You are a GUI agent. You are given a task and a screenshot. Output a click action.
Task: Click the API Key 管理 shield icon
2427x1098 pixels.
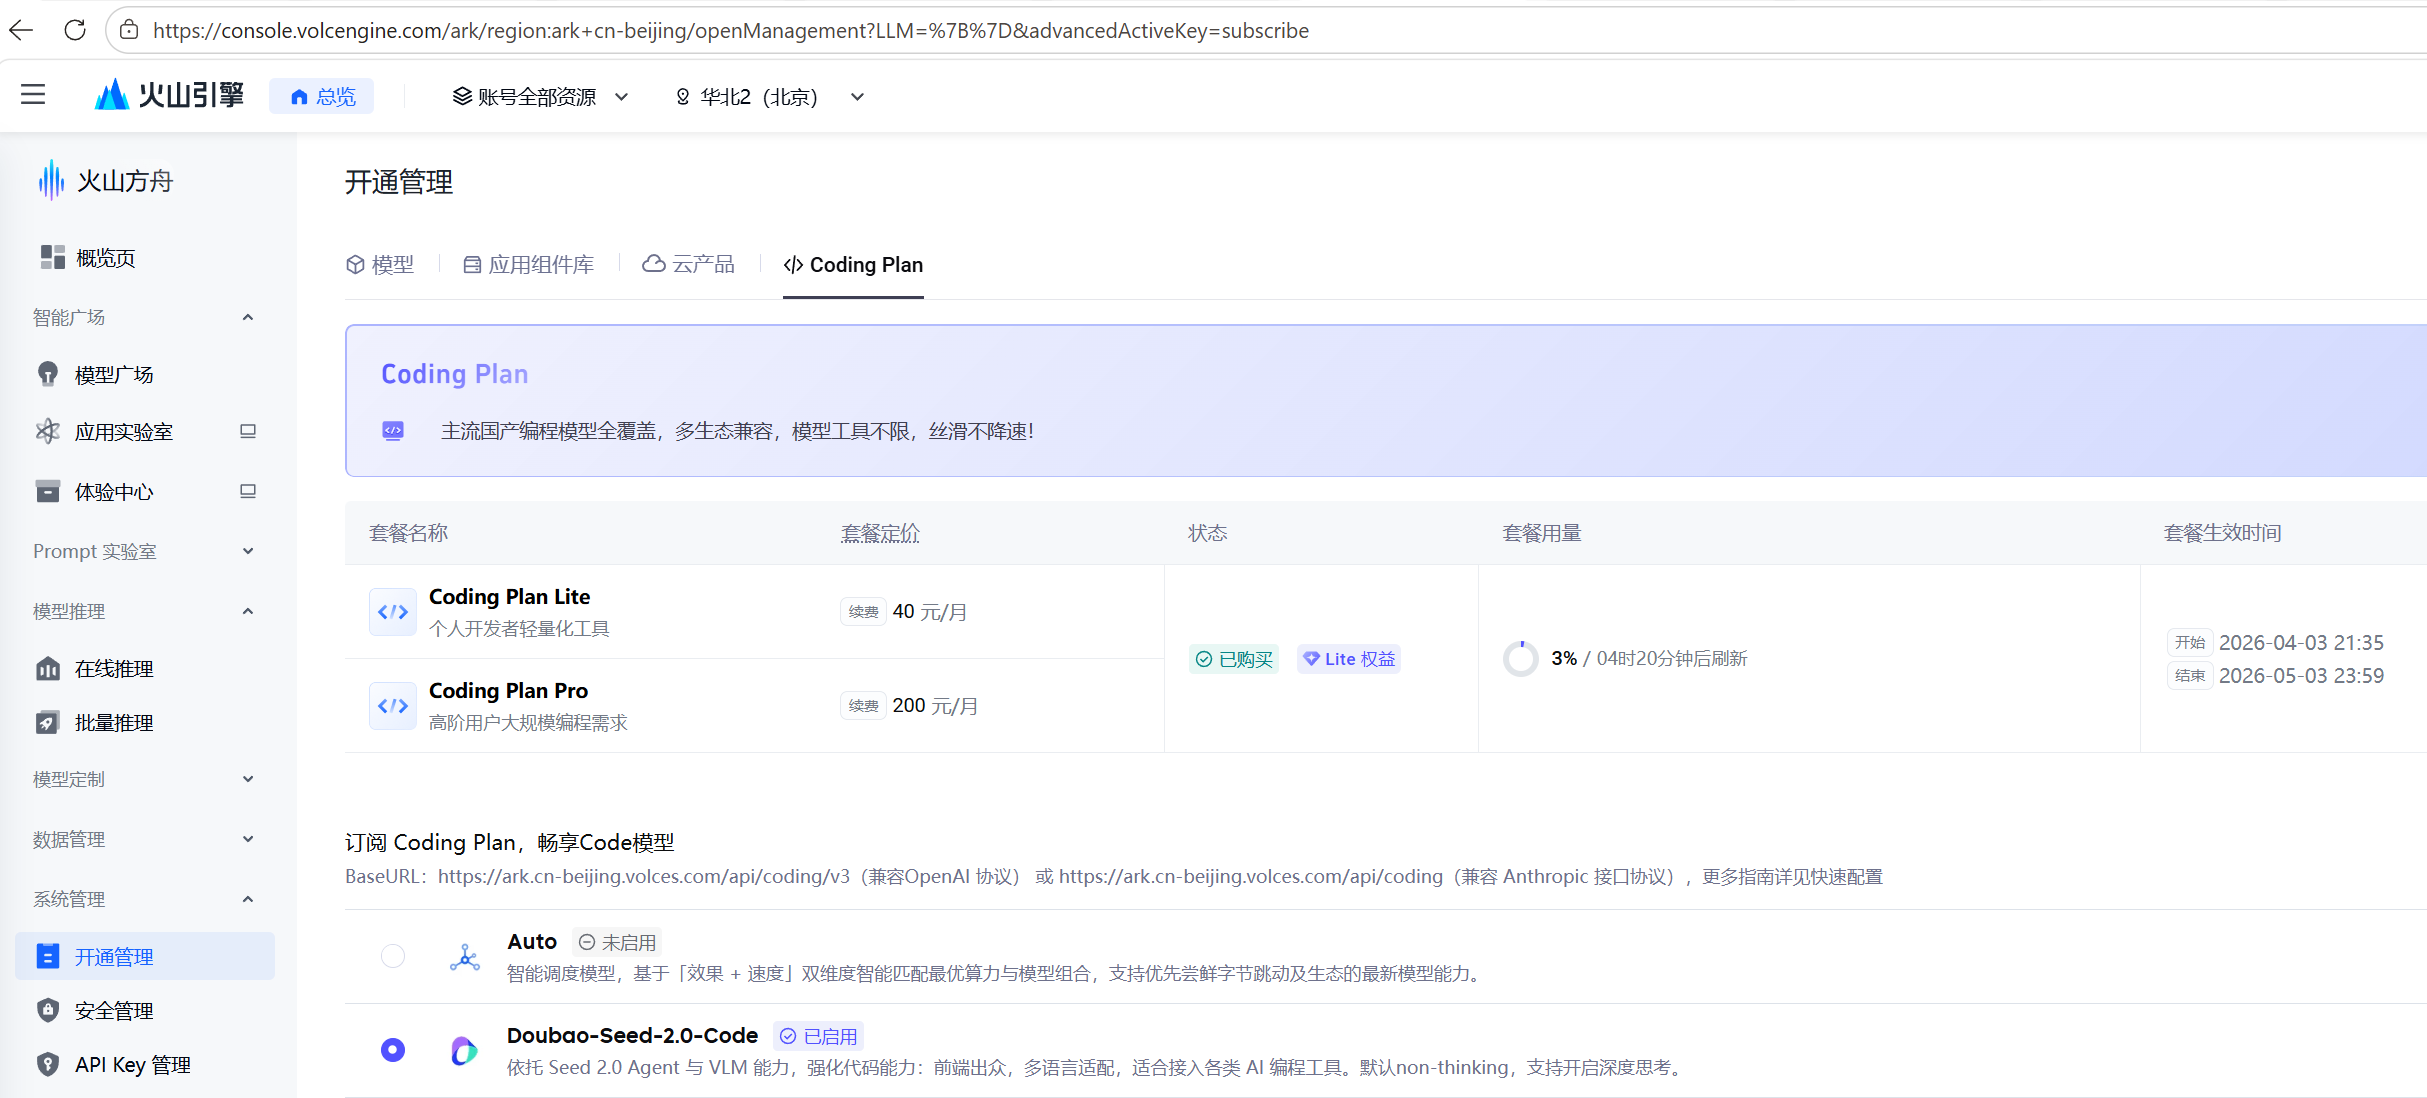point(47,1064)
